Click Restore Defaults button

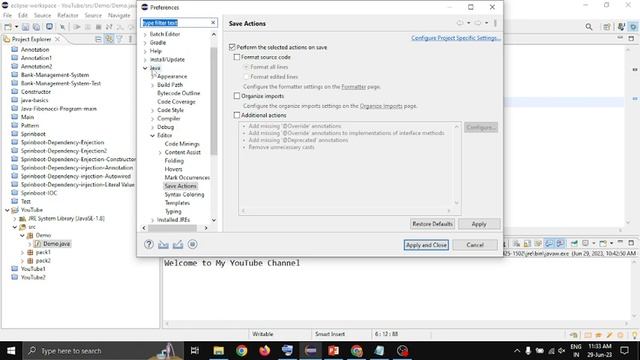(x=432, y=224)
